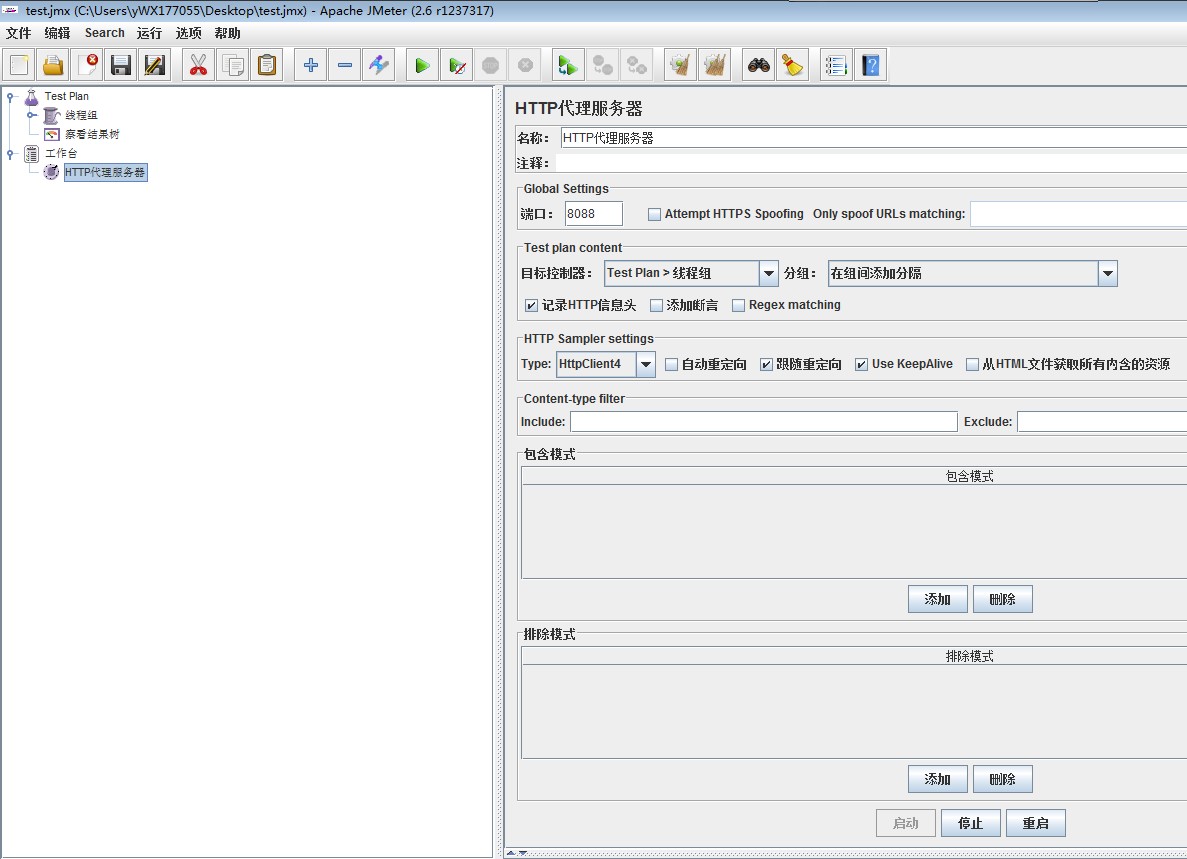Viewport: 1187px width, 859px height.
Task: Open Help with the question mark icon
Action: pos(871,65)
